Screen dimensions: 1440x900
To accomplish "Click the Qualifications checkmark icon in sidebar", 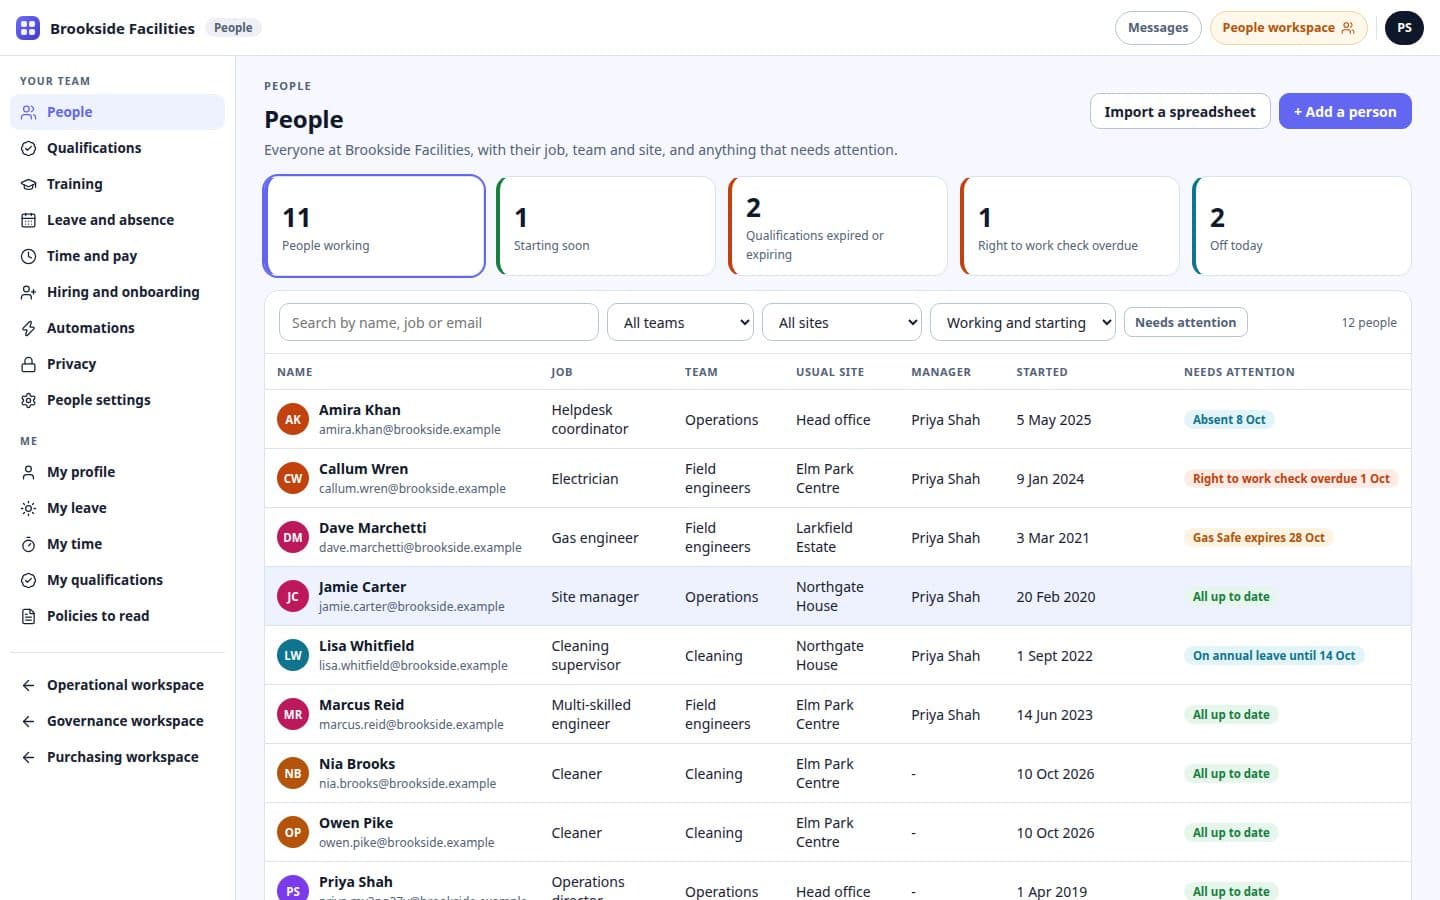I will [x=29, y=148].
